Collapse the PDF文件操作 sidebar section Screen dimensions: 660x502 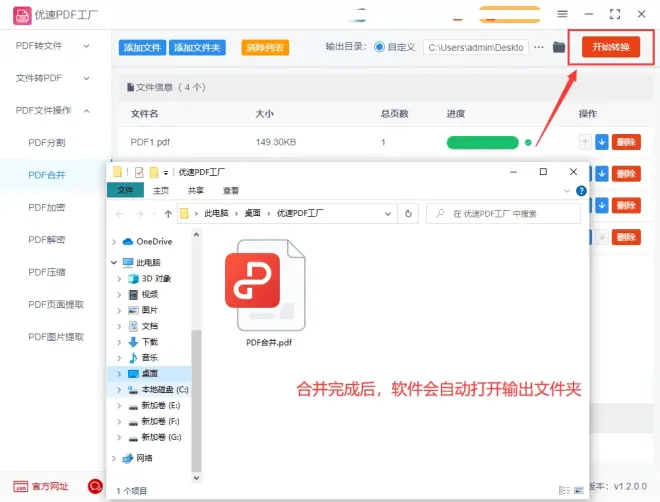coord(86,111)
